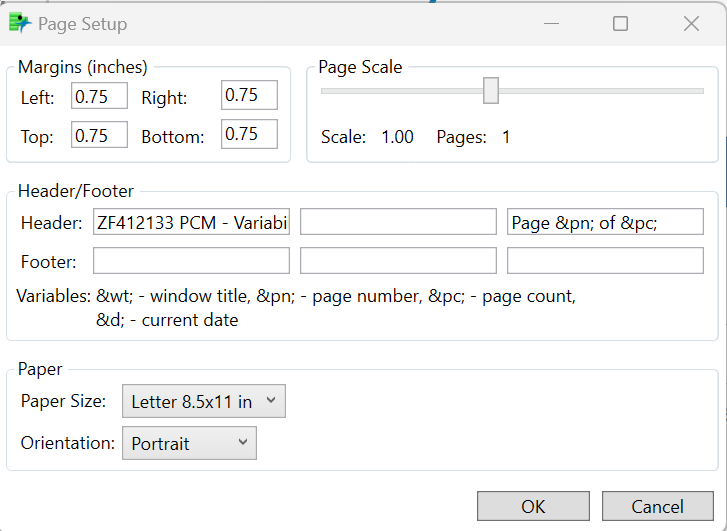Select the Right margin field
Image resolution: width=727 pixels, height=531 pixels.
pyautogui.click(x=249, y=96)
